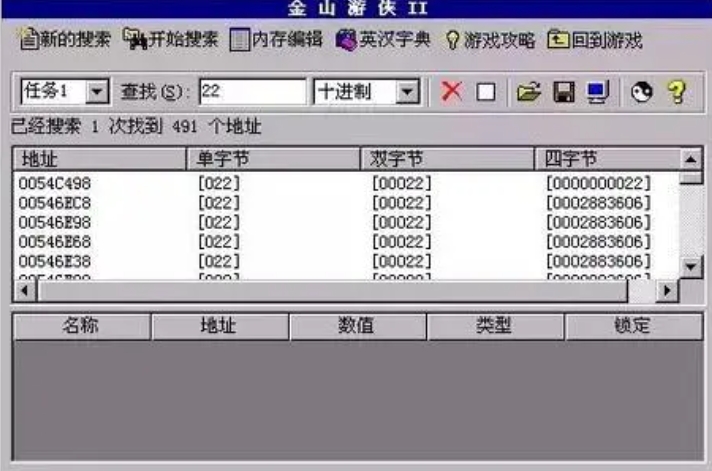Screen dimensions: 712x471
Task: Click the open folder icon
Action: tap(529, 92)
